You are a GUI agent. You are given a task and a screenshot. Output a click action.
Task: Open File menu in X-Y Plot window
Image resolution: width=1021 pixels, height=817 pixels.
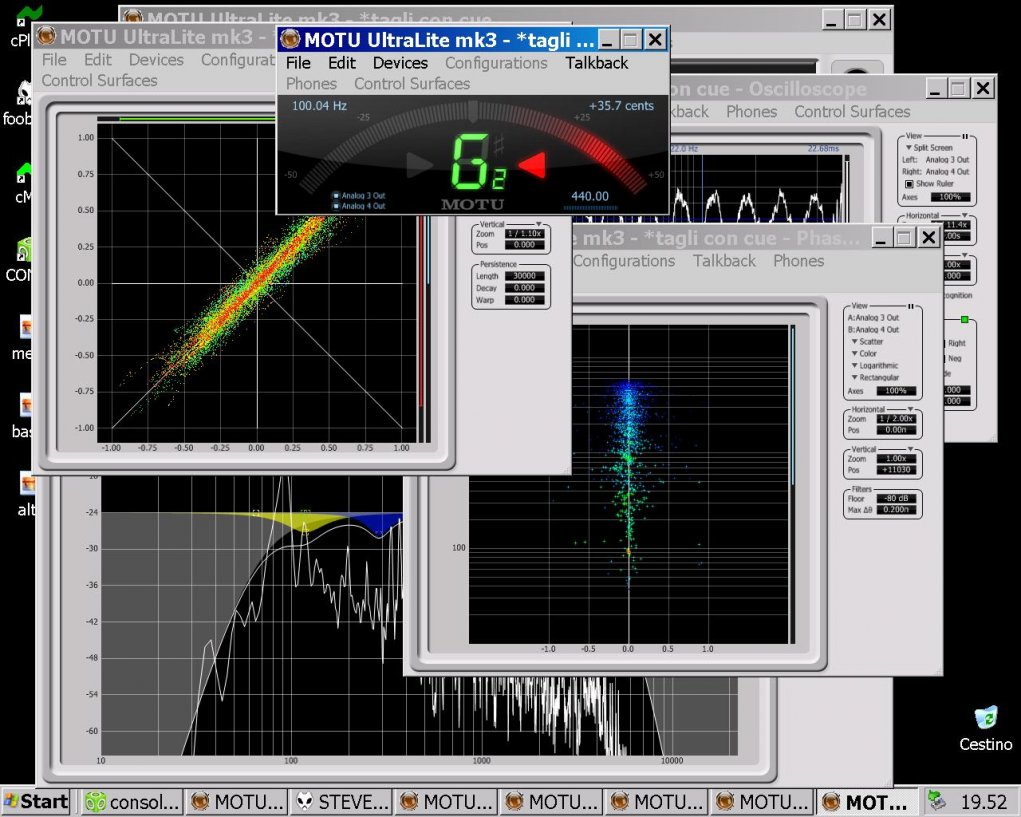pos(54,60)
